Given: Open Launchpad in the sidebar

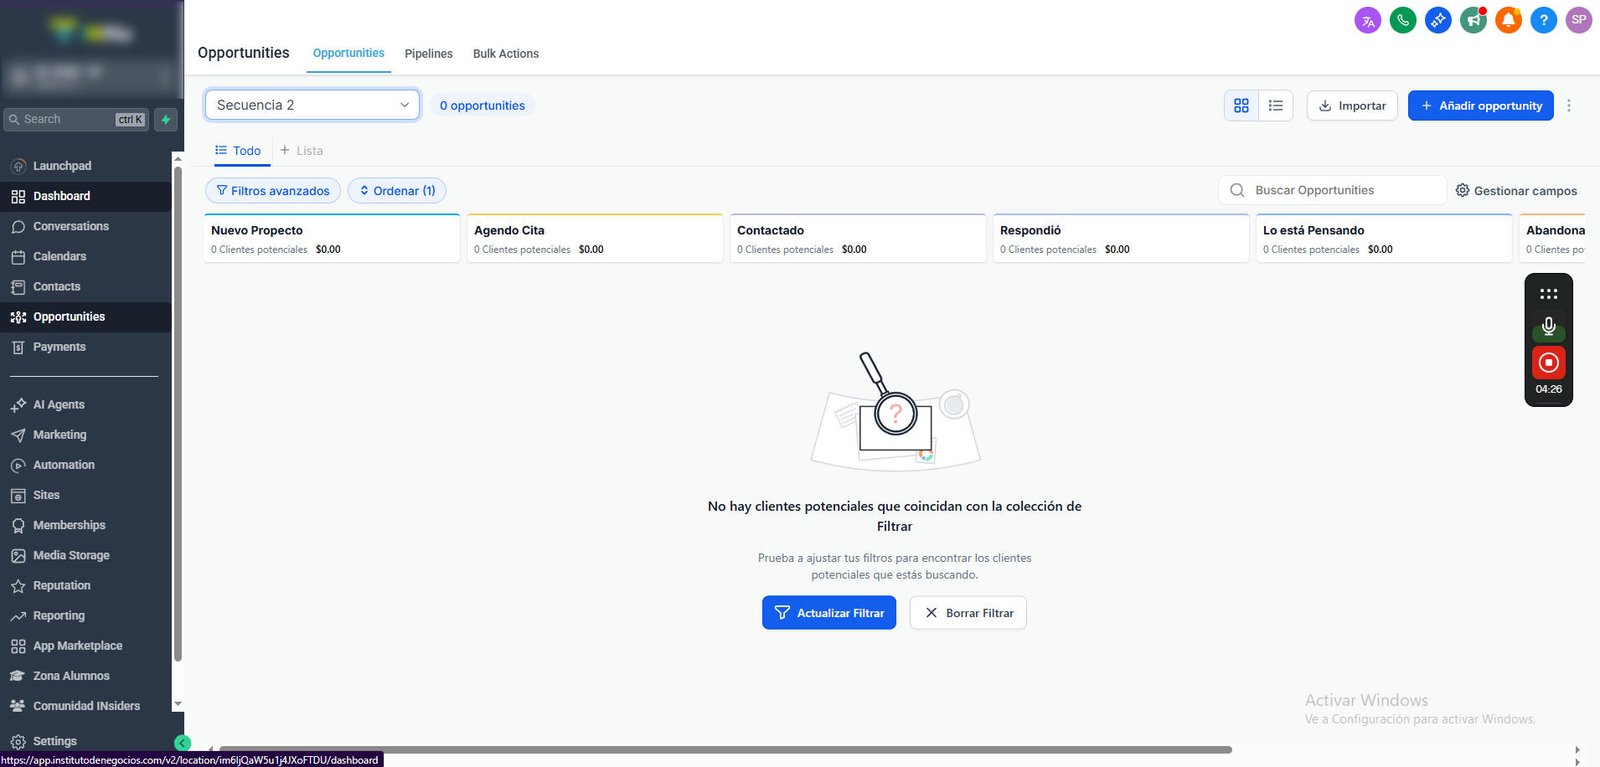Looking at the screenshot, I should [86, 166].
